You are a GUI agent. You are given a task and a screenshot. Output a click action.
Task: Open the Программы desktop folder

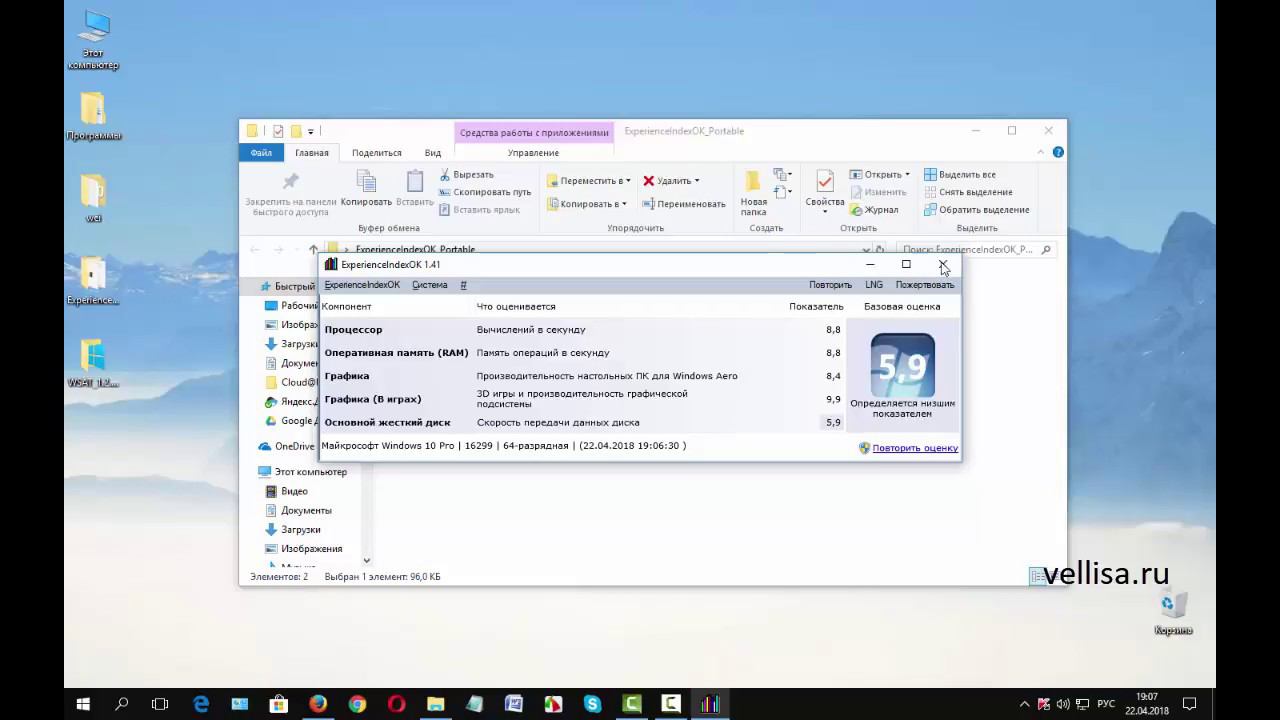(x=93, y=117)
